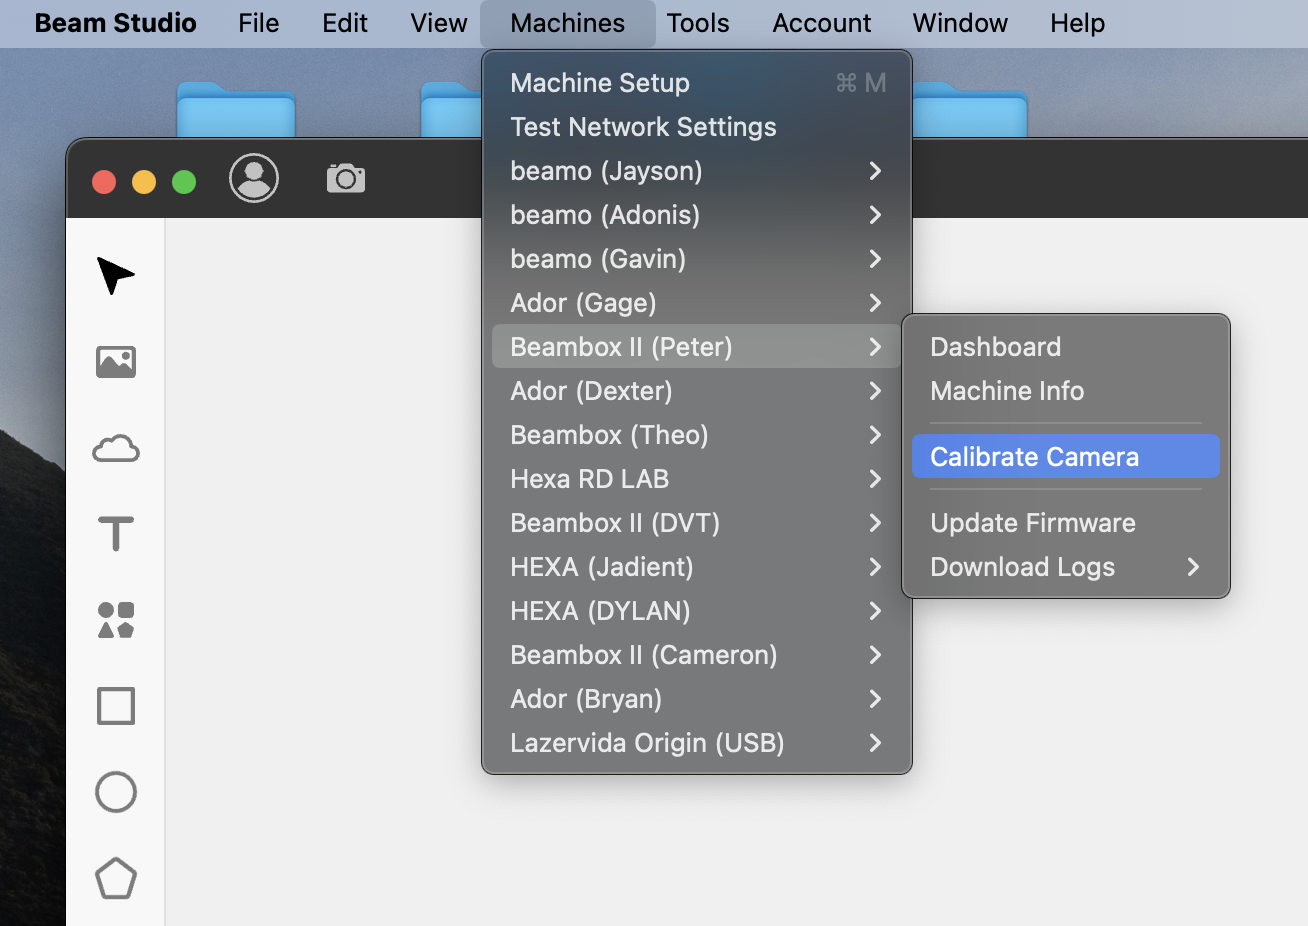Open the Tools menu

pyautogui.click(x=698, y=23)
